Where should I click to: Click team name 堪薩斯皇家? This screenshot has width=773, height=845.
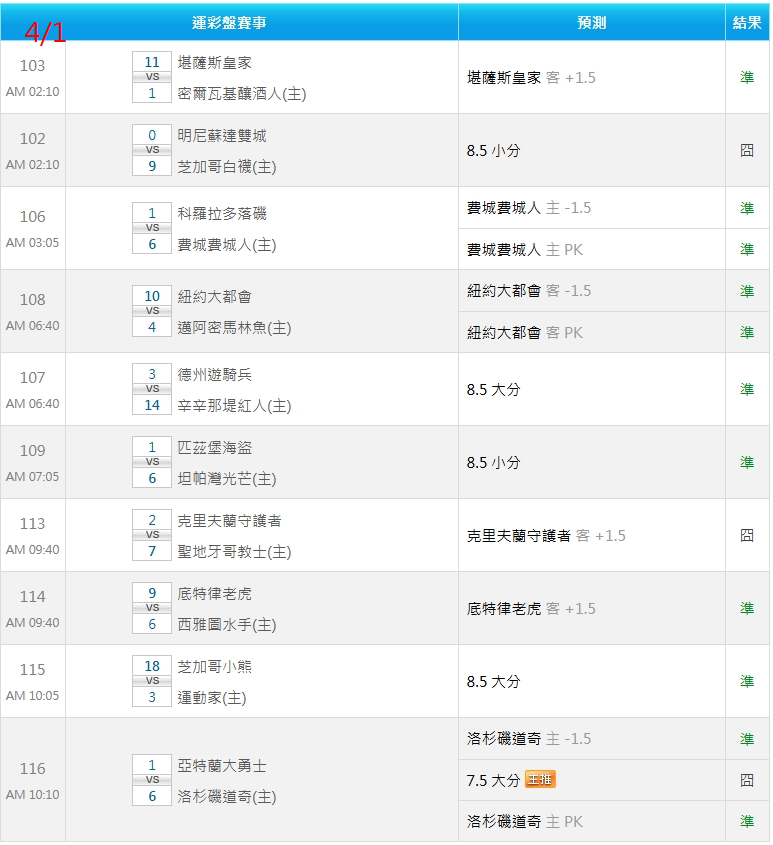[x=215, y=63]
